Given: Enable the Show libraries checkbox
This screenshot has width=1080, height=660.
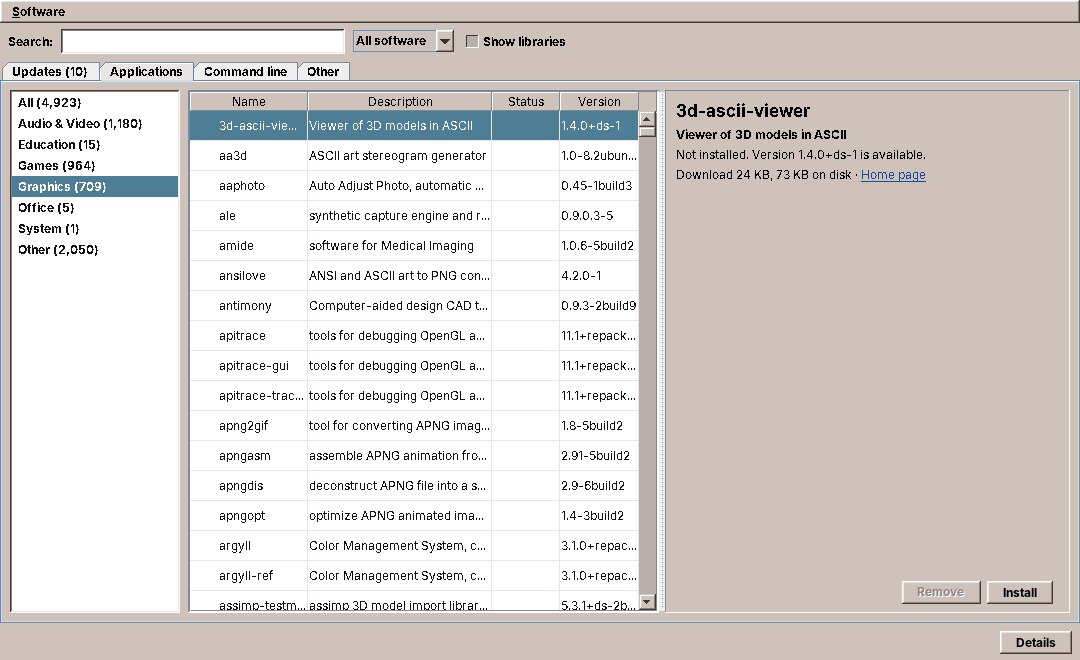Looking at the screenshot, I should (472, 41).
